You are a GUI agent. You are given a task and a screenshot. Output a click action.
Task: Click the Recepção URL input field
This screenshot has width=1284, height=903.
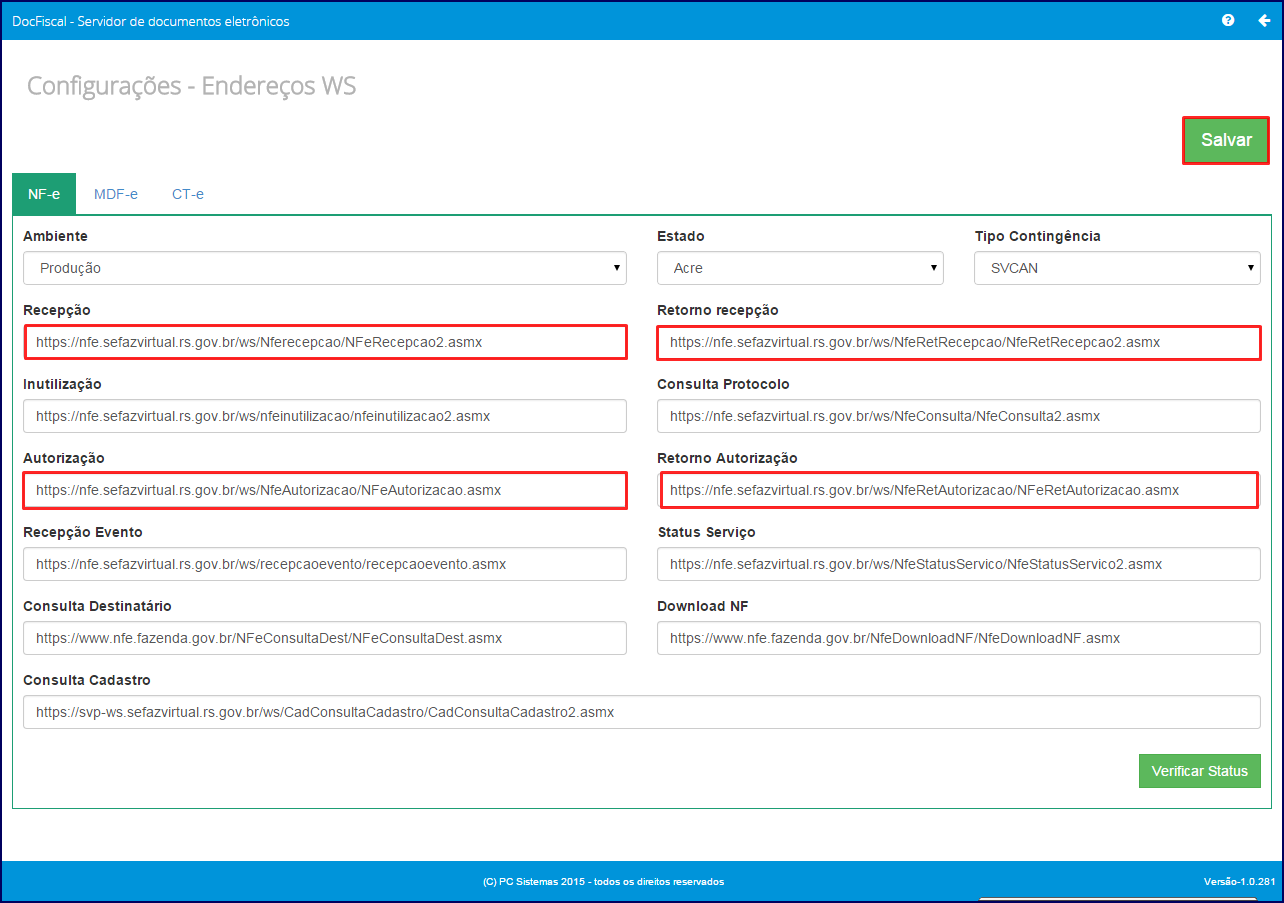pyautogui.click(x=325, y=342)
